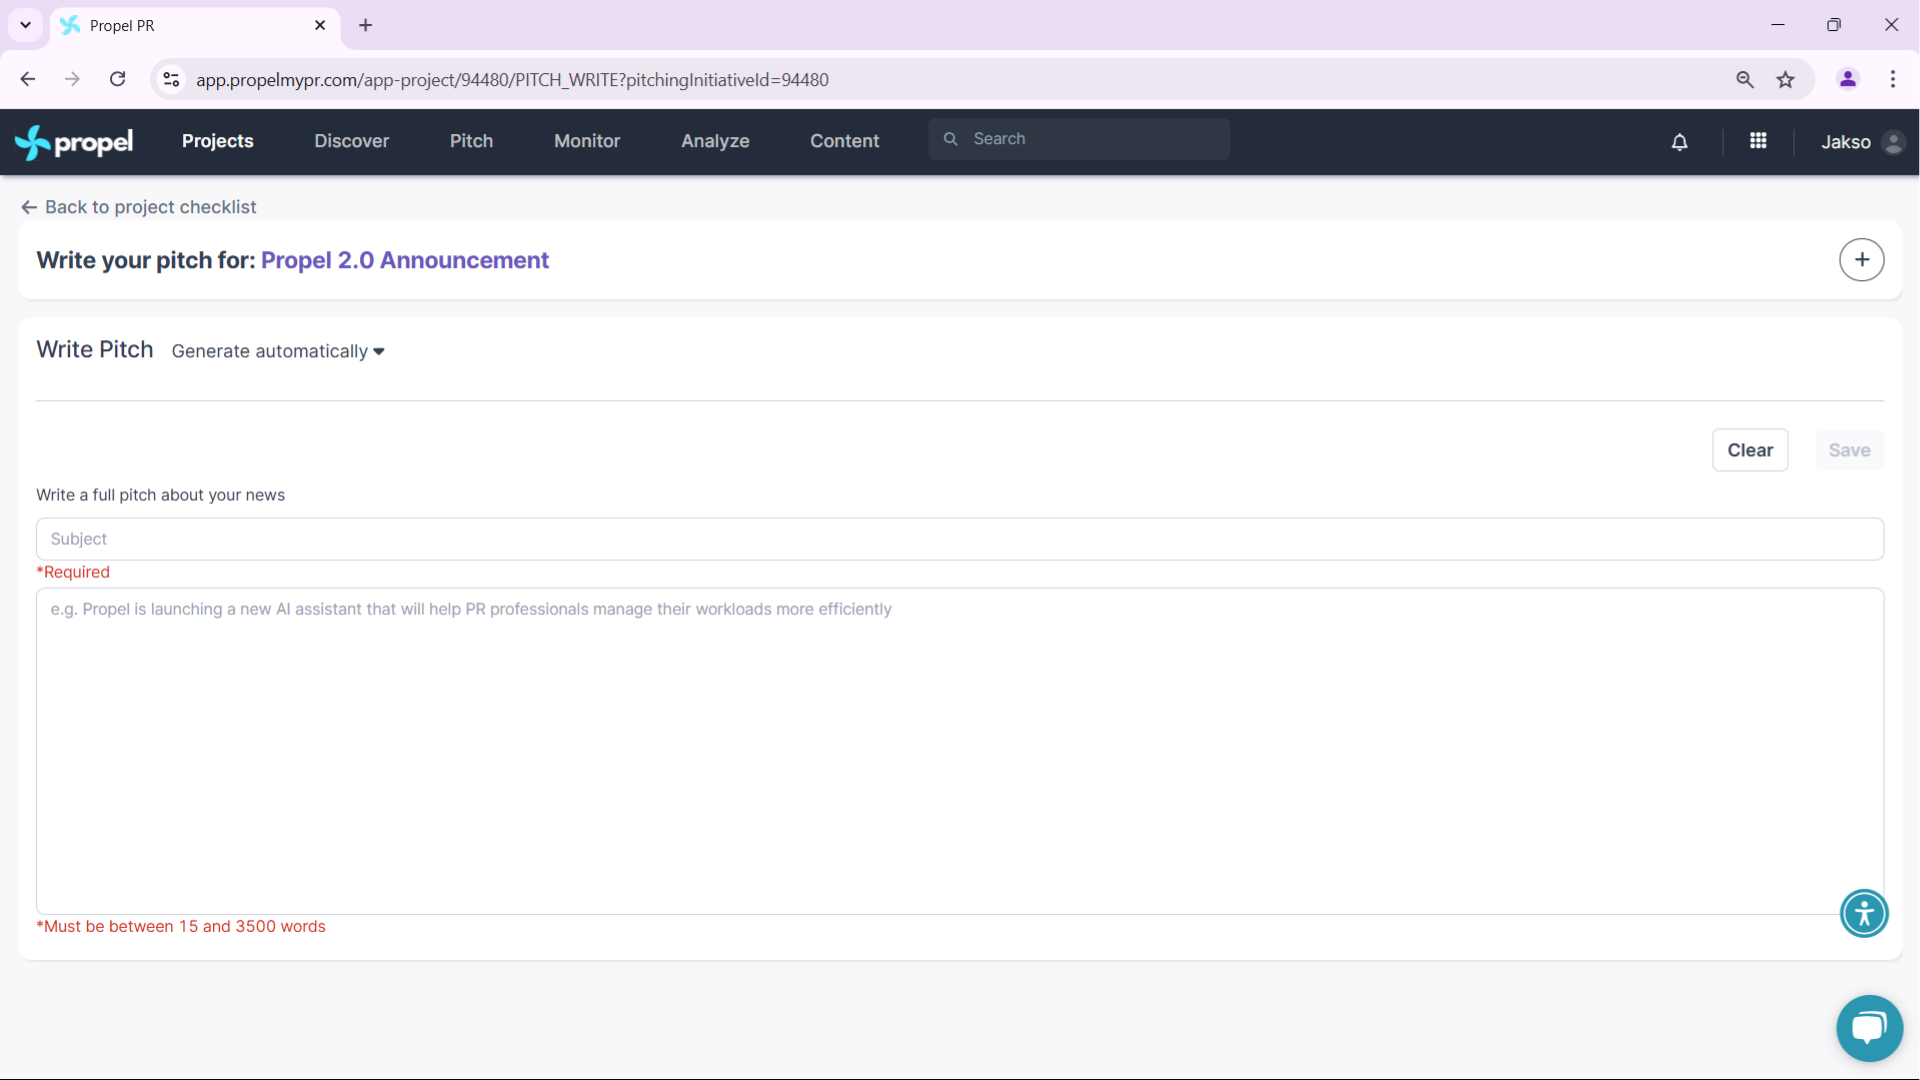Focus the Subject input field
Viewport: 1920px width, 1080px height.
click(x=960, y=539)
